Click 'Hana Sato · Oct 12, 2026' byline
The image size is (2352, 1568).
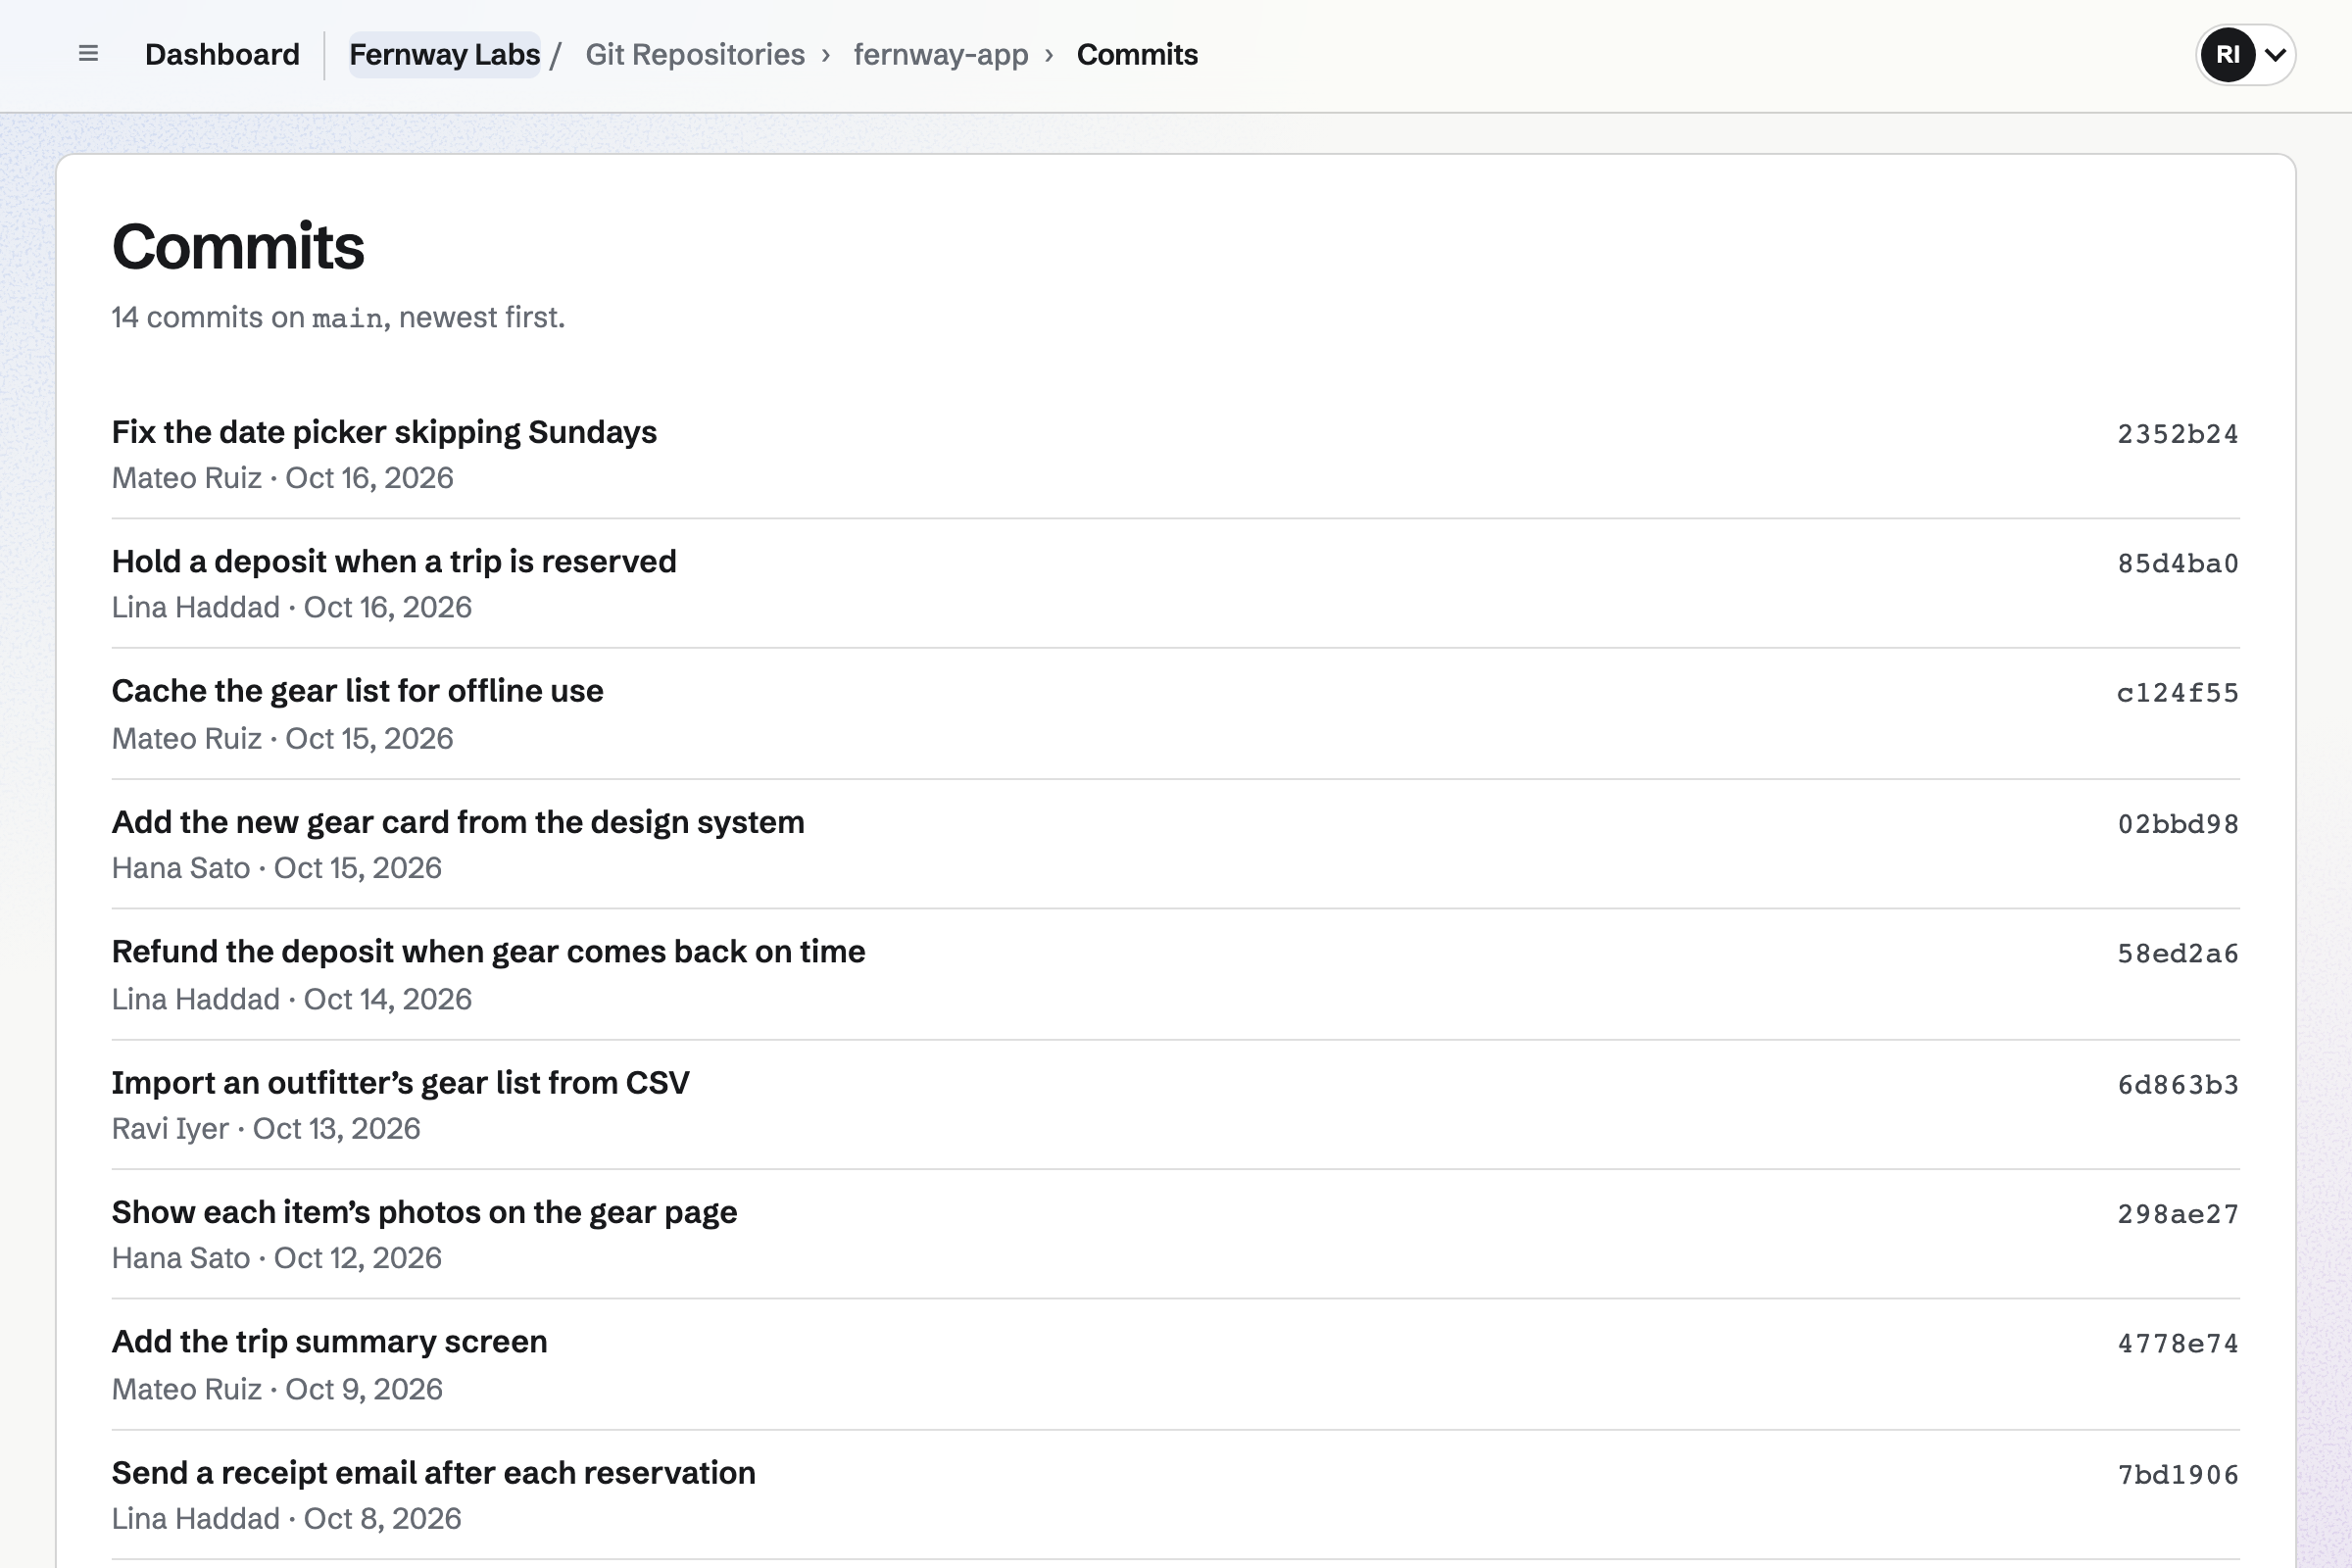click(x=276, y=1257)
